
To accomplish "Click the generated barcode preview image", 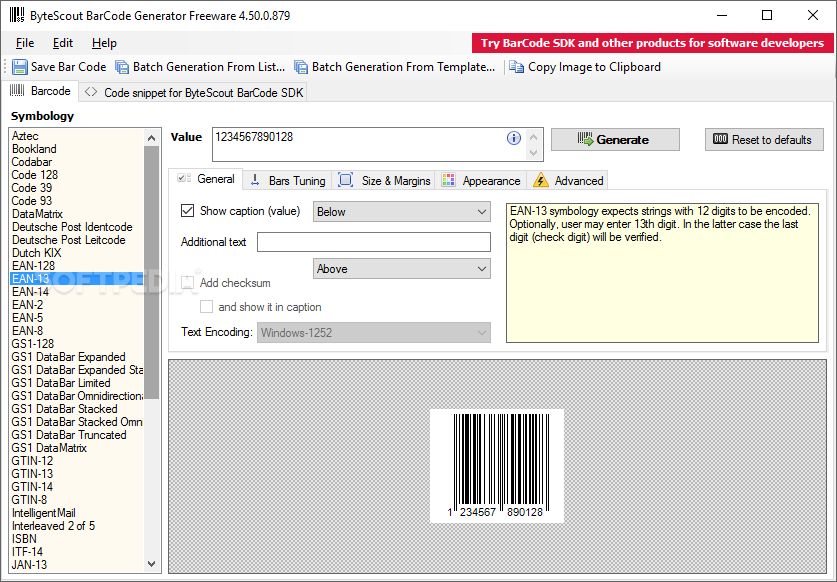I will coord(497,466).
